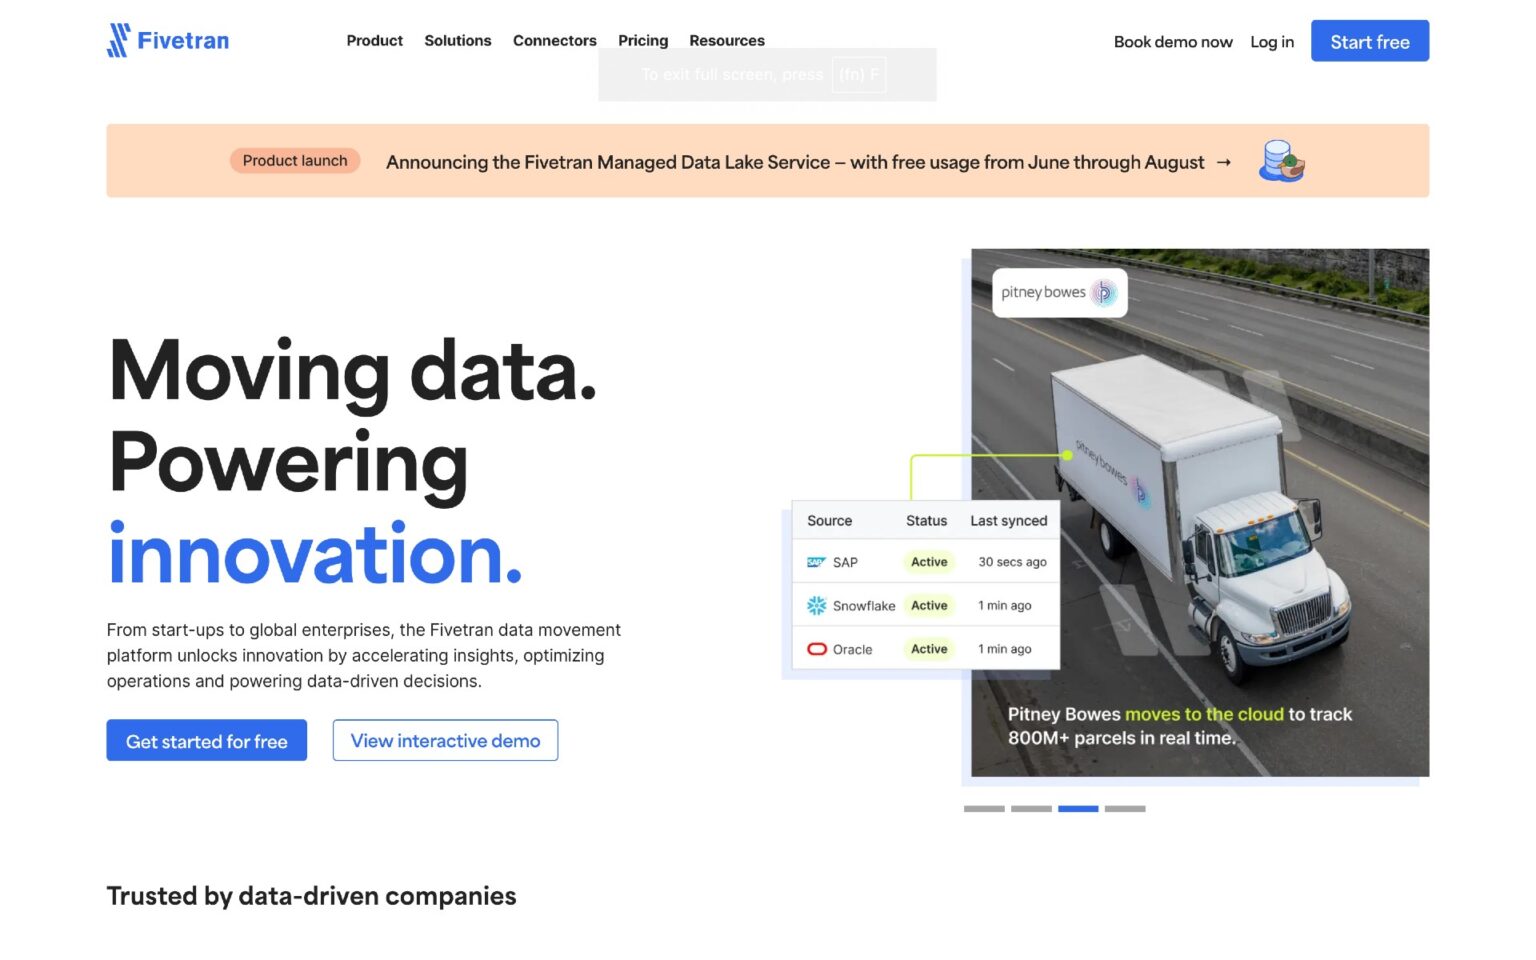Viewport: 1536px width, 960px height.
Task: Click the data lake illustration icon
Action: pyautogui.click(x=1283, y=160)
